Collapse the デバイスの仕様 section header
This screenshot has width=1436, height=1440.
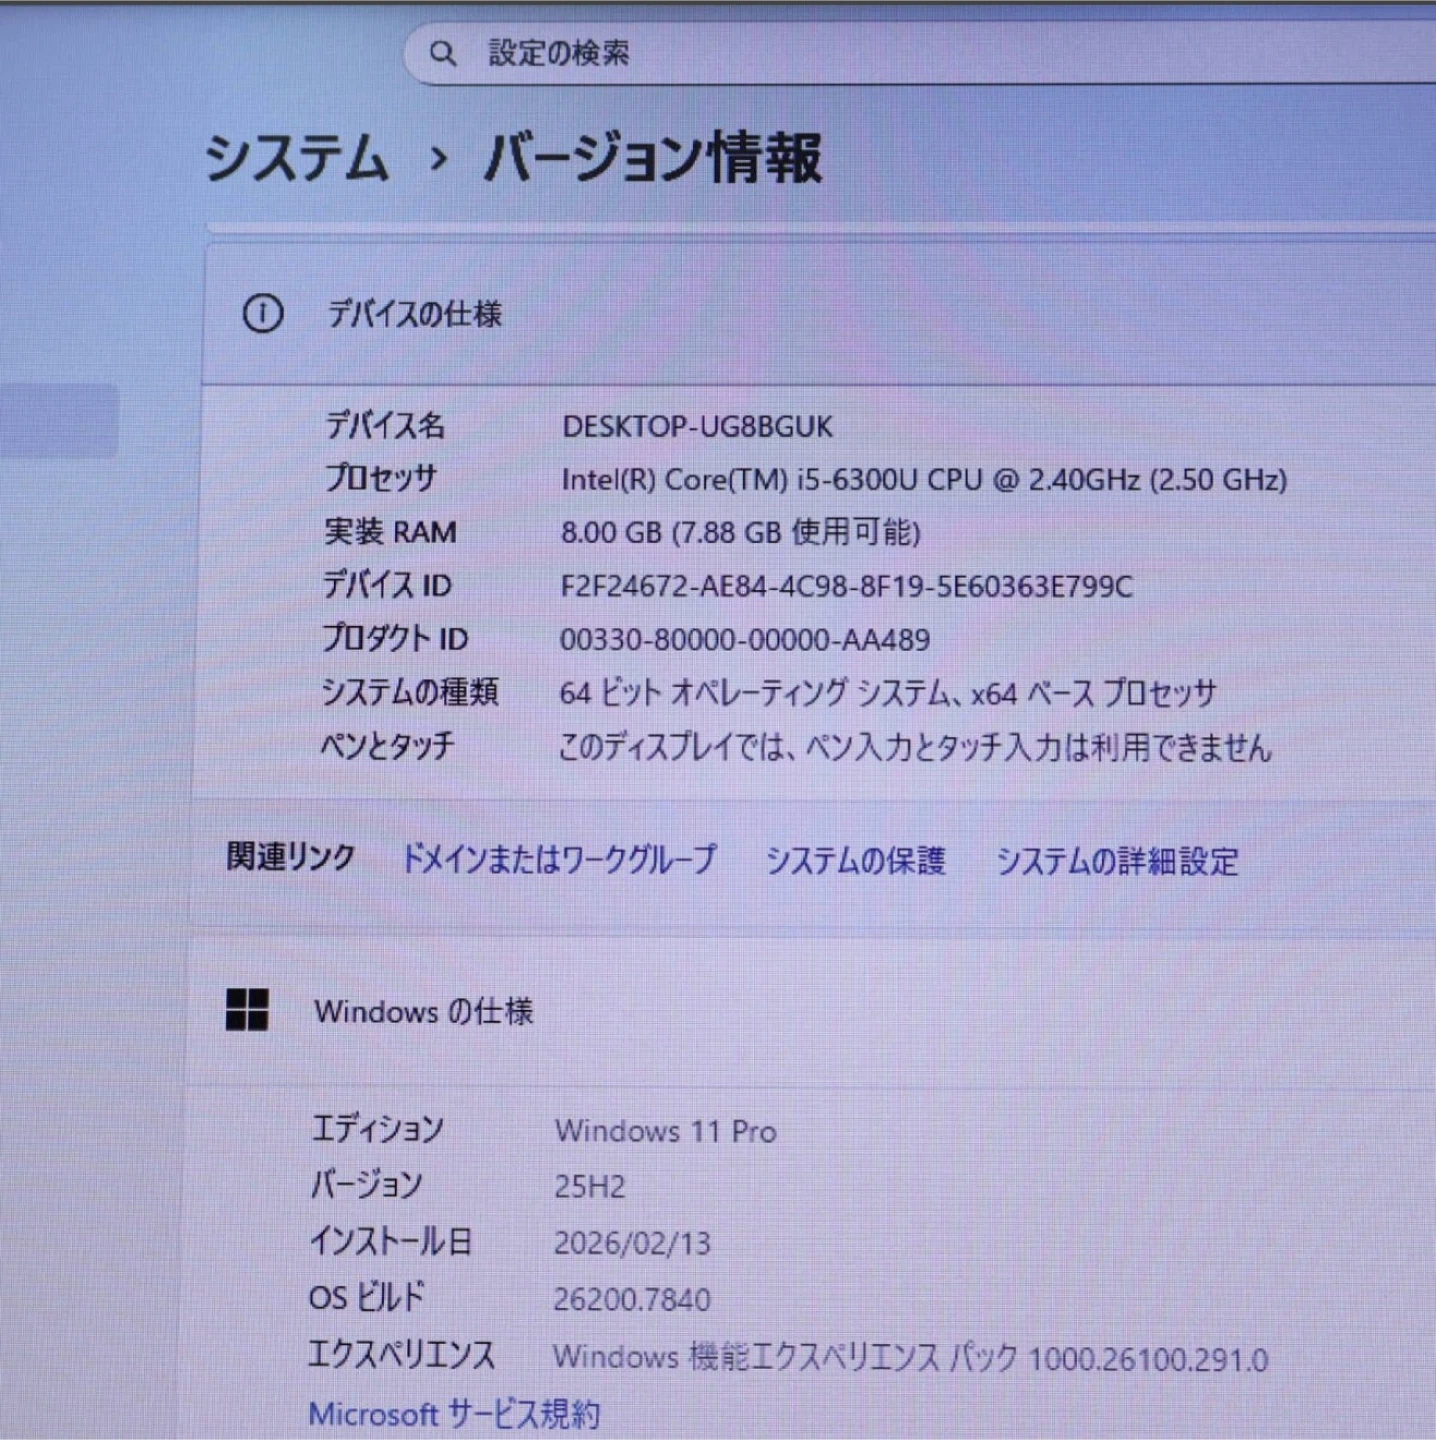point(820,314)
